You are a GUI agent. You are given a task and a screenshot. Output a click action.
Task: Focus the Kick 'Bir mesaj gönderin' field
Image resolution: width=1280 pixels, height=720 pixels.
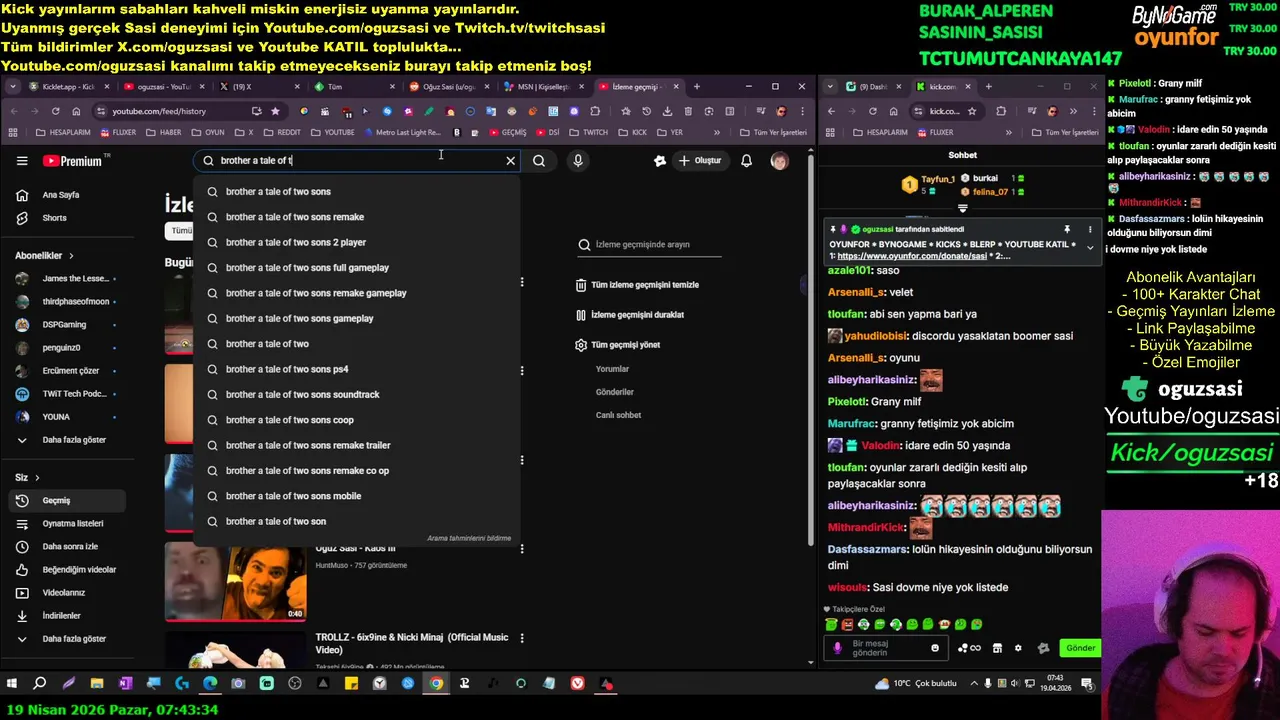click(885, 648)
